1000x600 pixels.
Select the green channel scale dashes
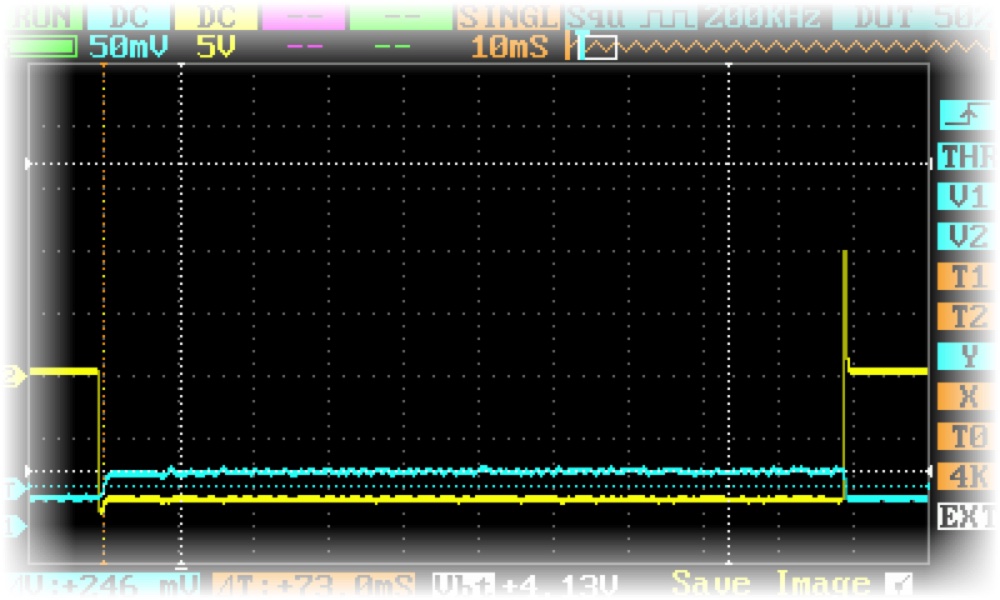click(392, 47)
